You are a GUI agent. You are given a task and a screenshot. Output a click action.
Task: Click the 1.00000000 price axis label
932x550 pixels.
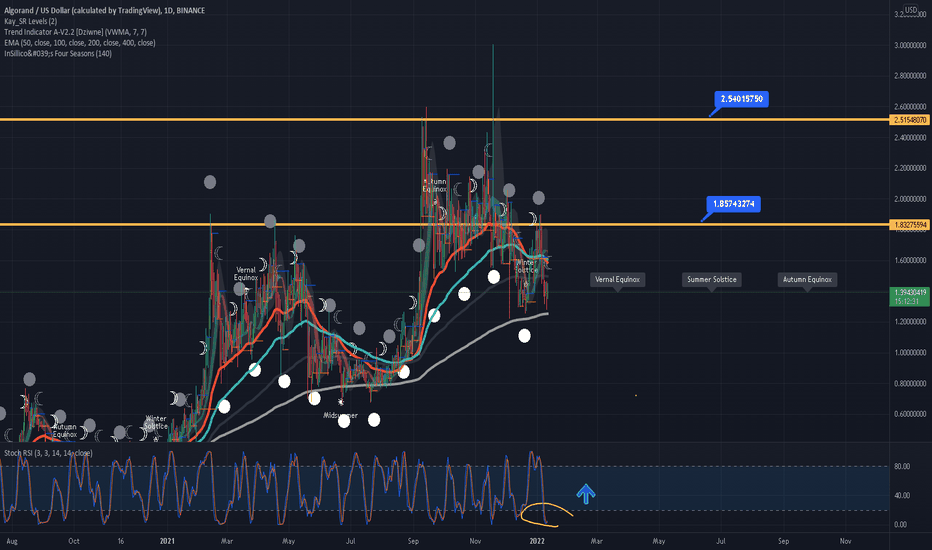(910, 353)
